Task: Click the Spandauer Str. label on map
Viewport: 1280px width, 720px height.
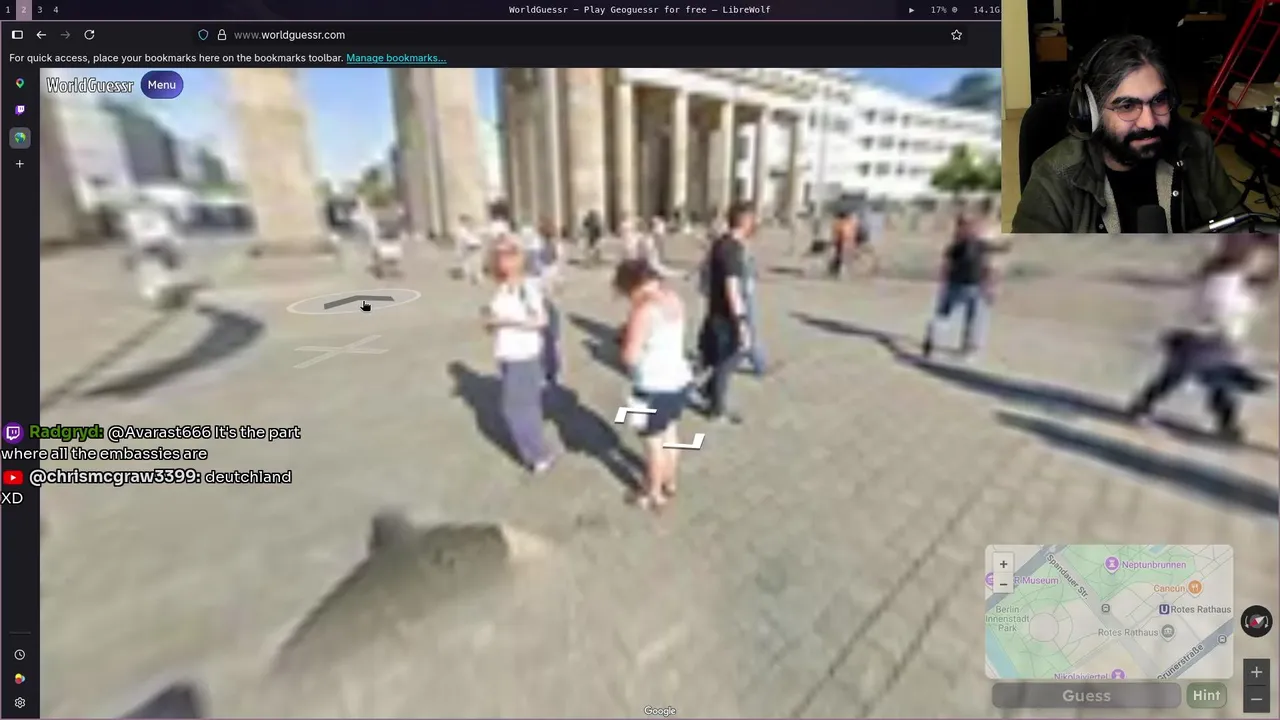Action: coord(1067,574)
